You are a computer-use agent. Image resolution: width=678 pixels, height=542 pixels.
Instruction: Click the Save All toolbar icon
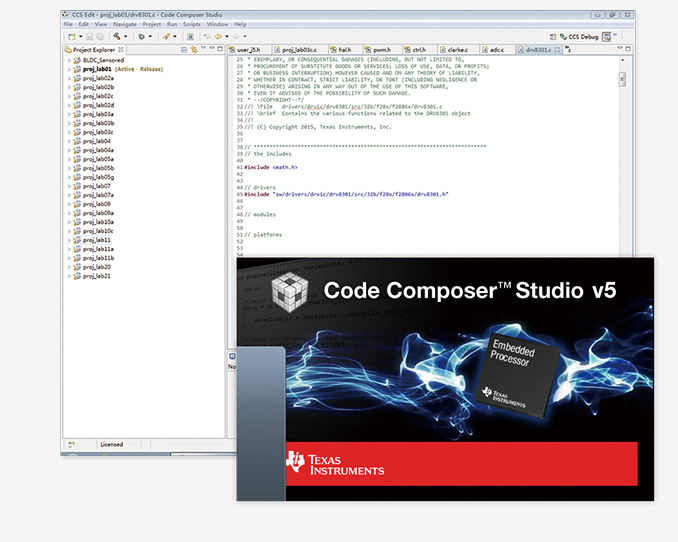click(x=100, y=37)
